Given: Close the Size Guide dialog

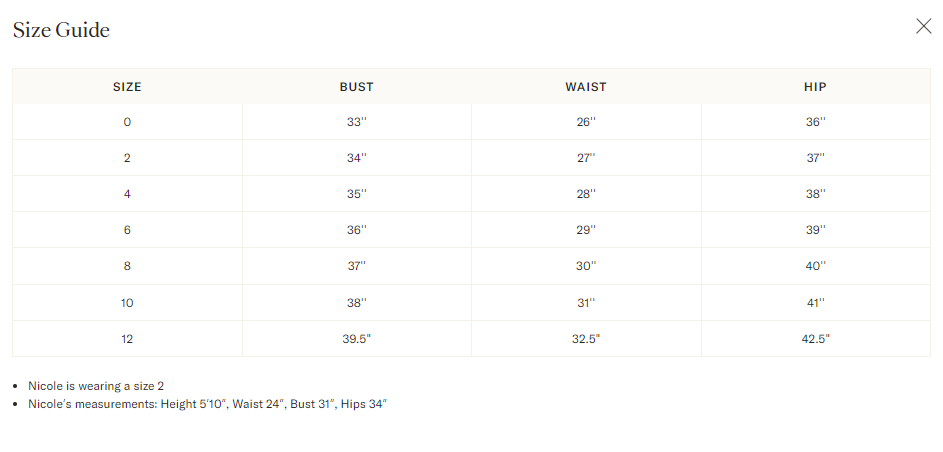Looking at the screenshot, I should click(x=923, y=27).
